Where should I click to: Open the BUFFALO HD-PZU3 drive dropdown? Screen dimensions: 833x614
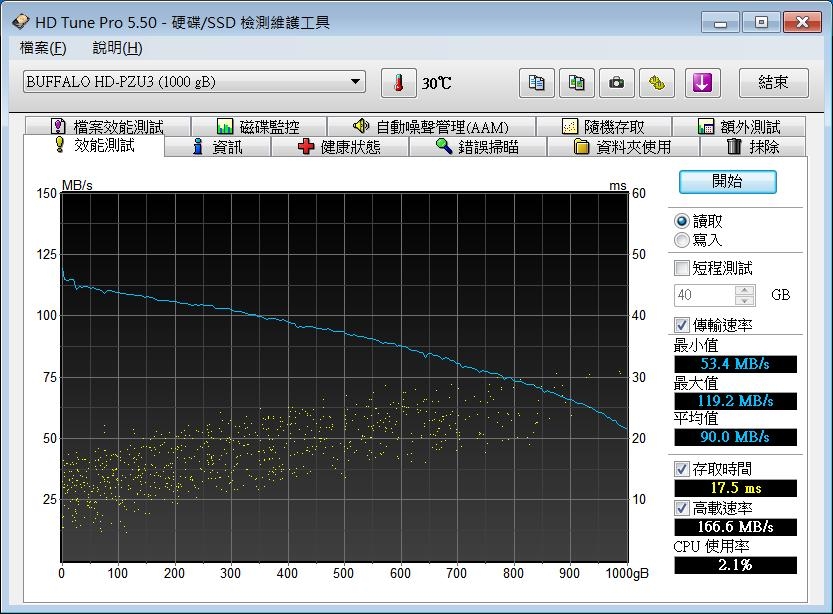(194, 82)
